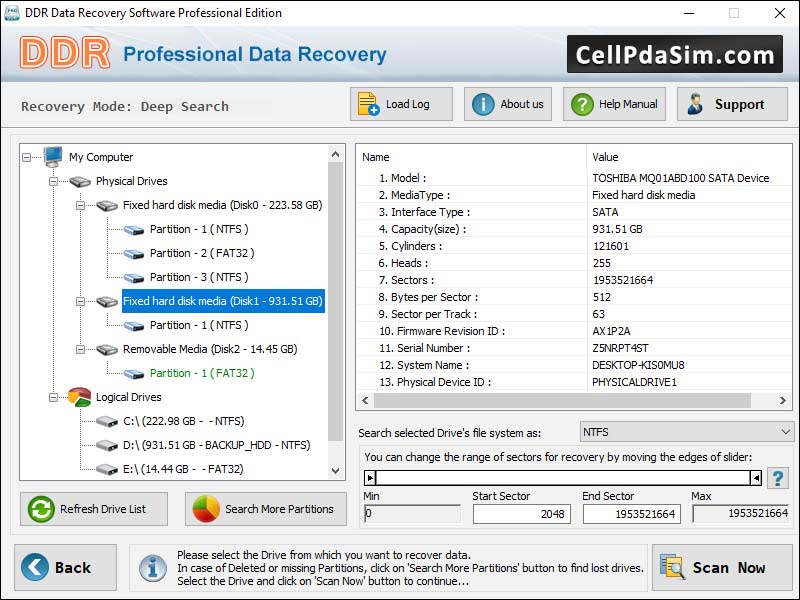Click the left edge of sector slider
The width and height of the screenshot is (800, 600).
click(x=370, y=478)
